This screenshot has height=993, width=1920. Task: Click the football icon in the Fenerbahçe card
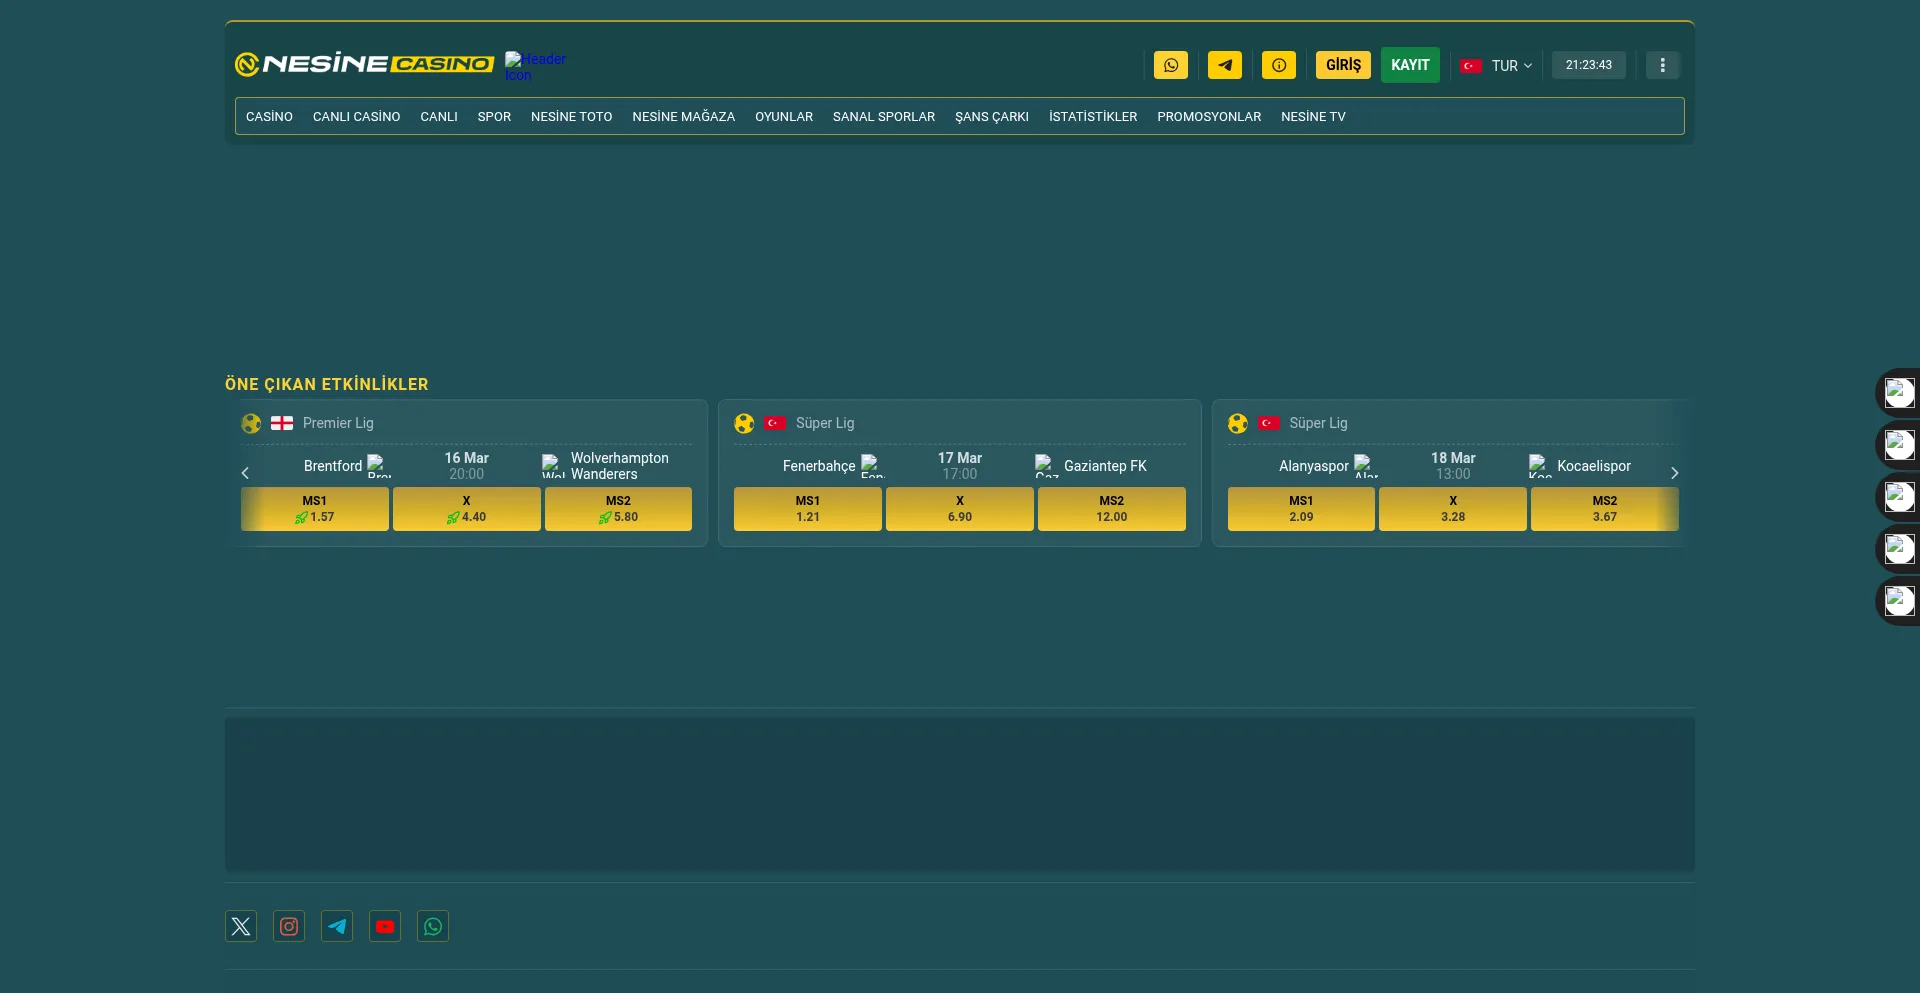[x=744, y=423]
